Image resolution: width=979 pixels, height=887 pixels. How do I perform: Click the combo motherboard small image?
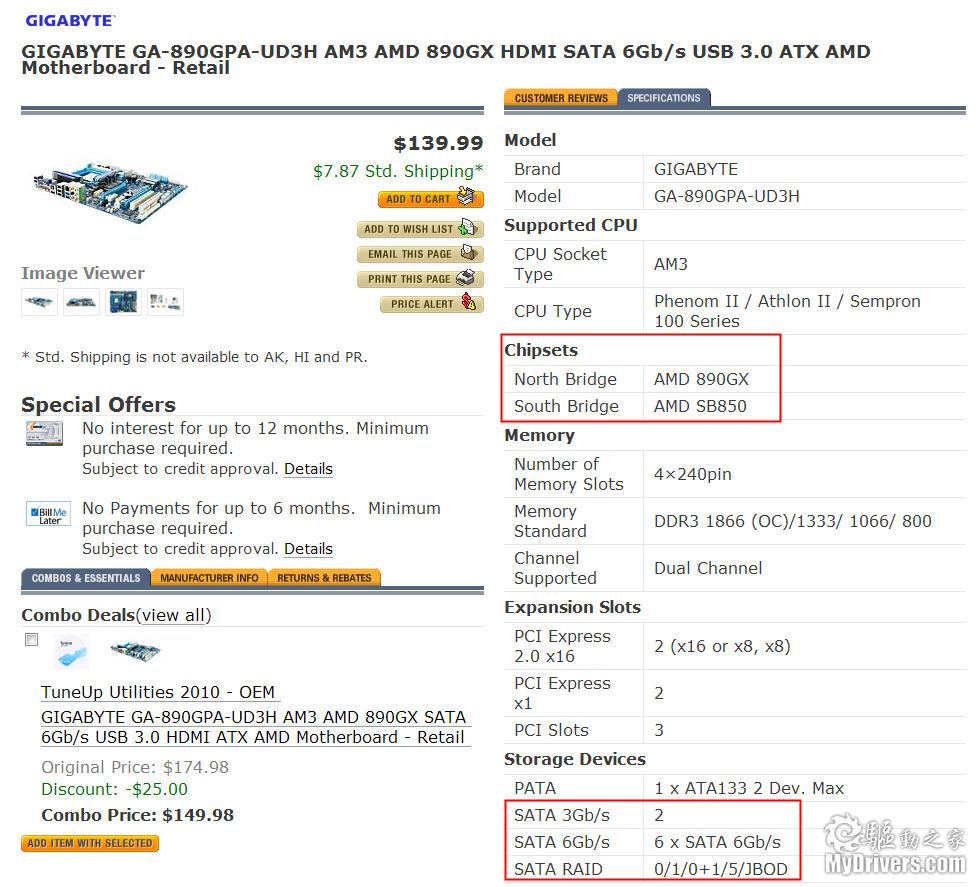(x=135, y=651)
